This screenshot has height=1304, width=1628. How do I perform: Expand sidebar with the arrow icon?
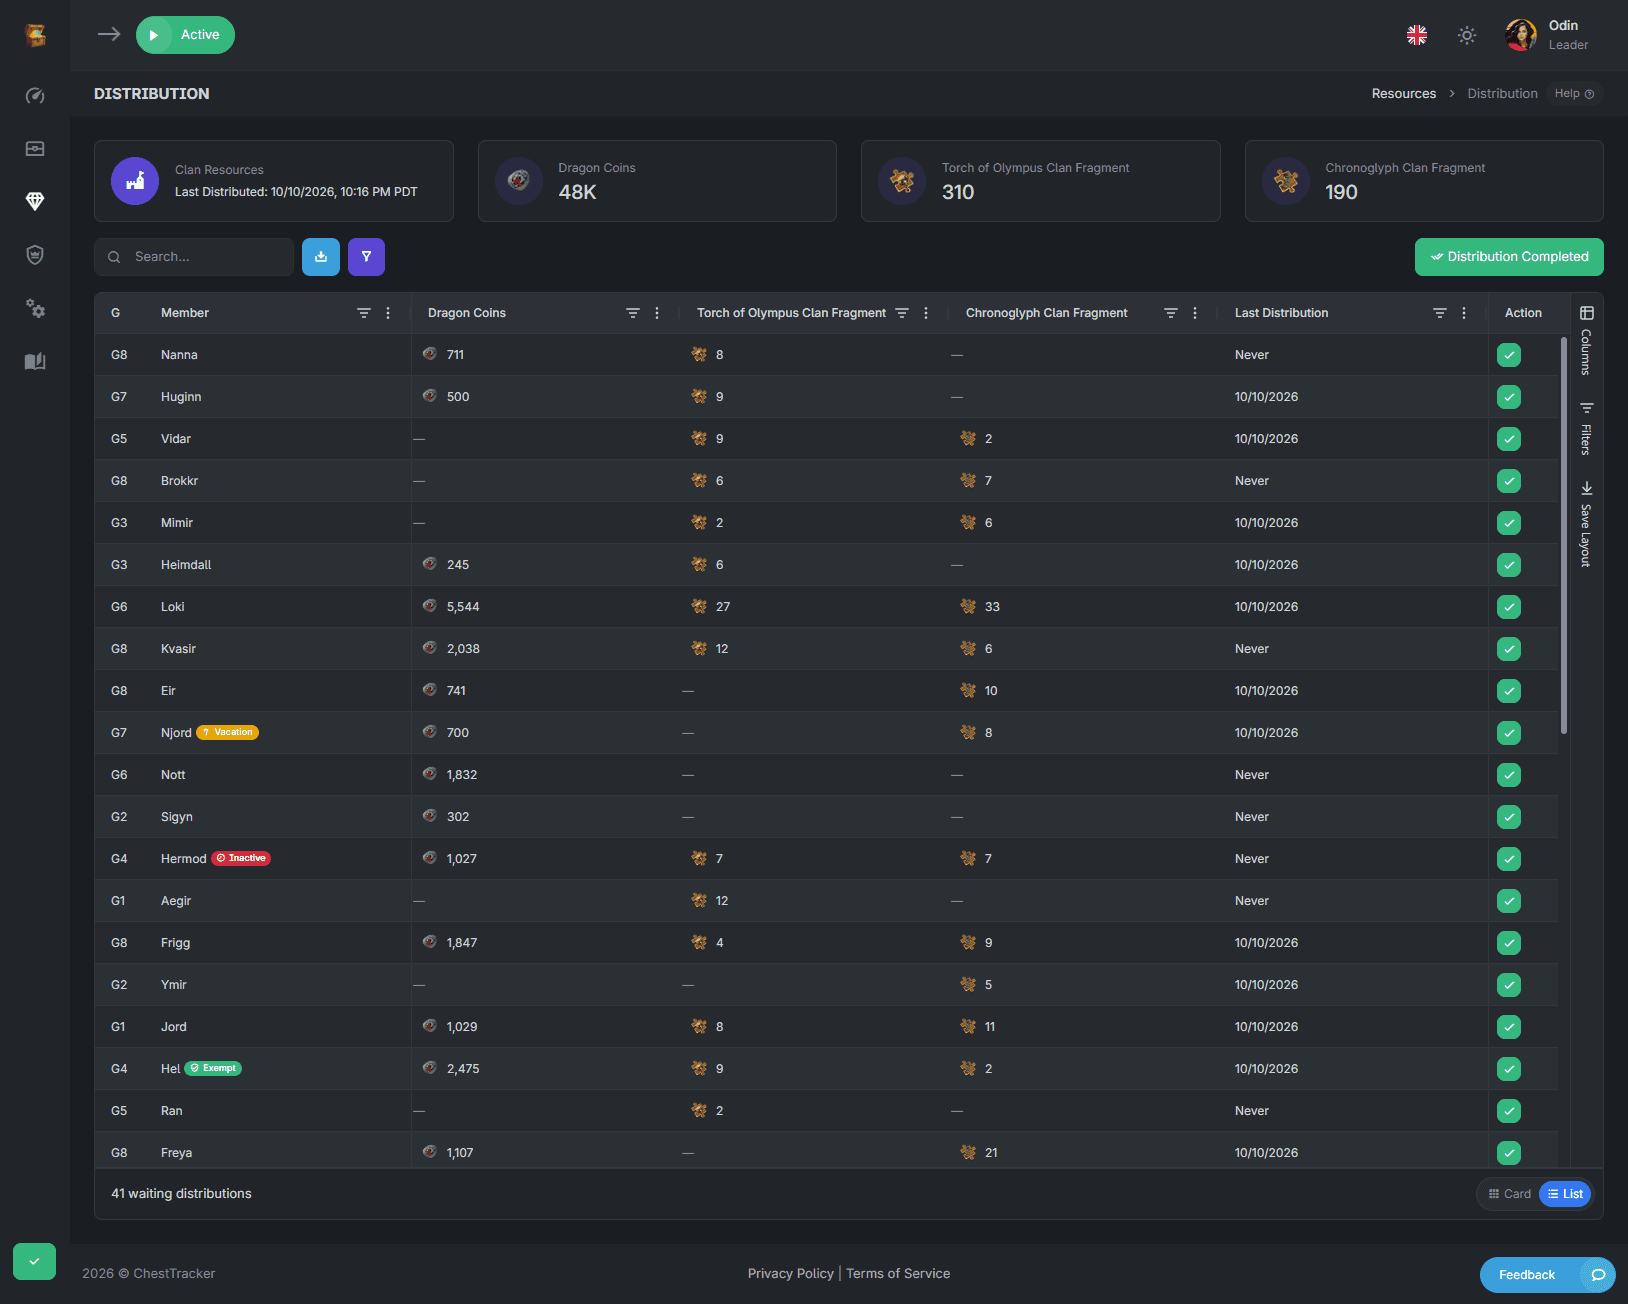[109, 35]
